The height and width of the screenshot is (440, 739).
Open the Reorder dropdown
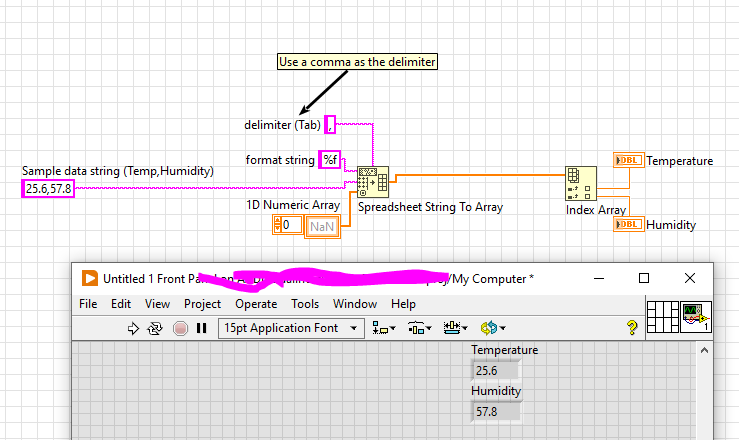(x=491, y=328)
